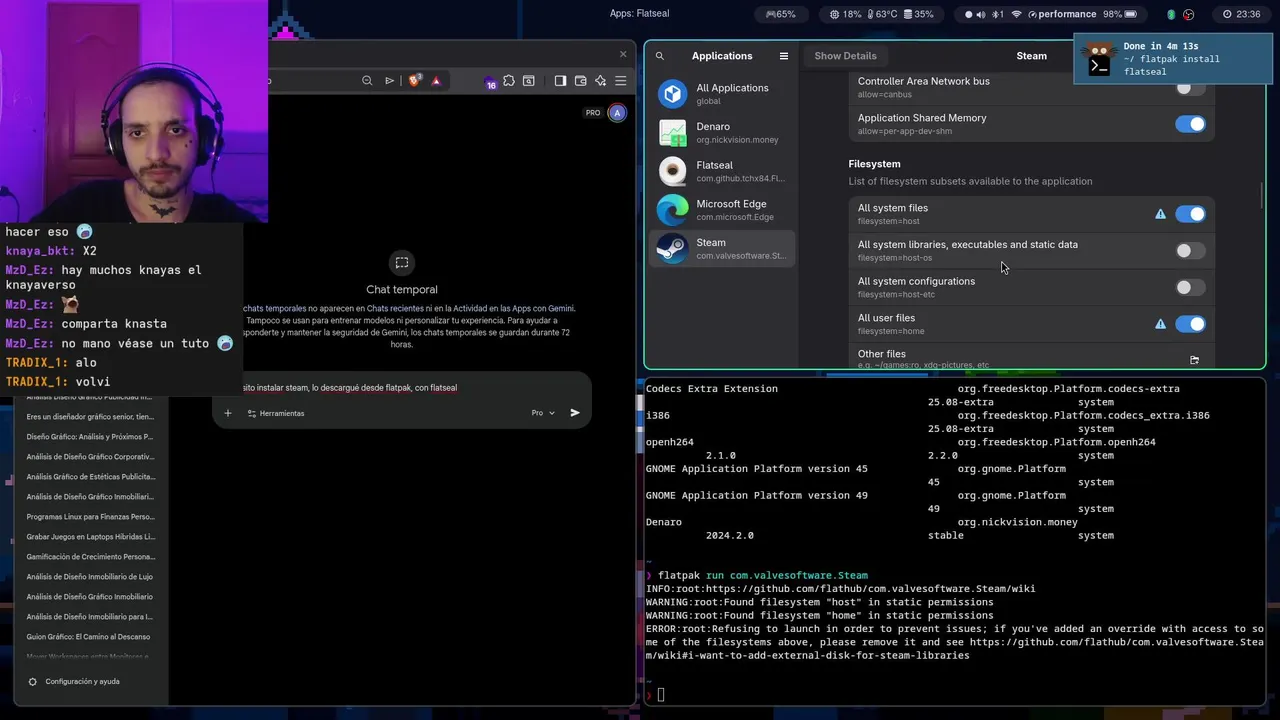Open chat Gamificación de Crecimiento Persona
Image resolution: width=1280 pixels, height=720 pixels.
[x=90, y=557]
